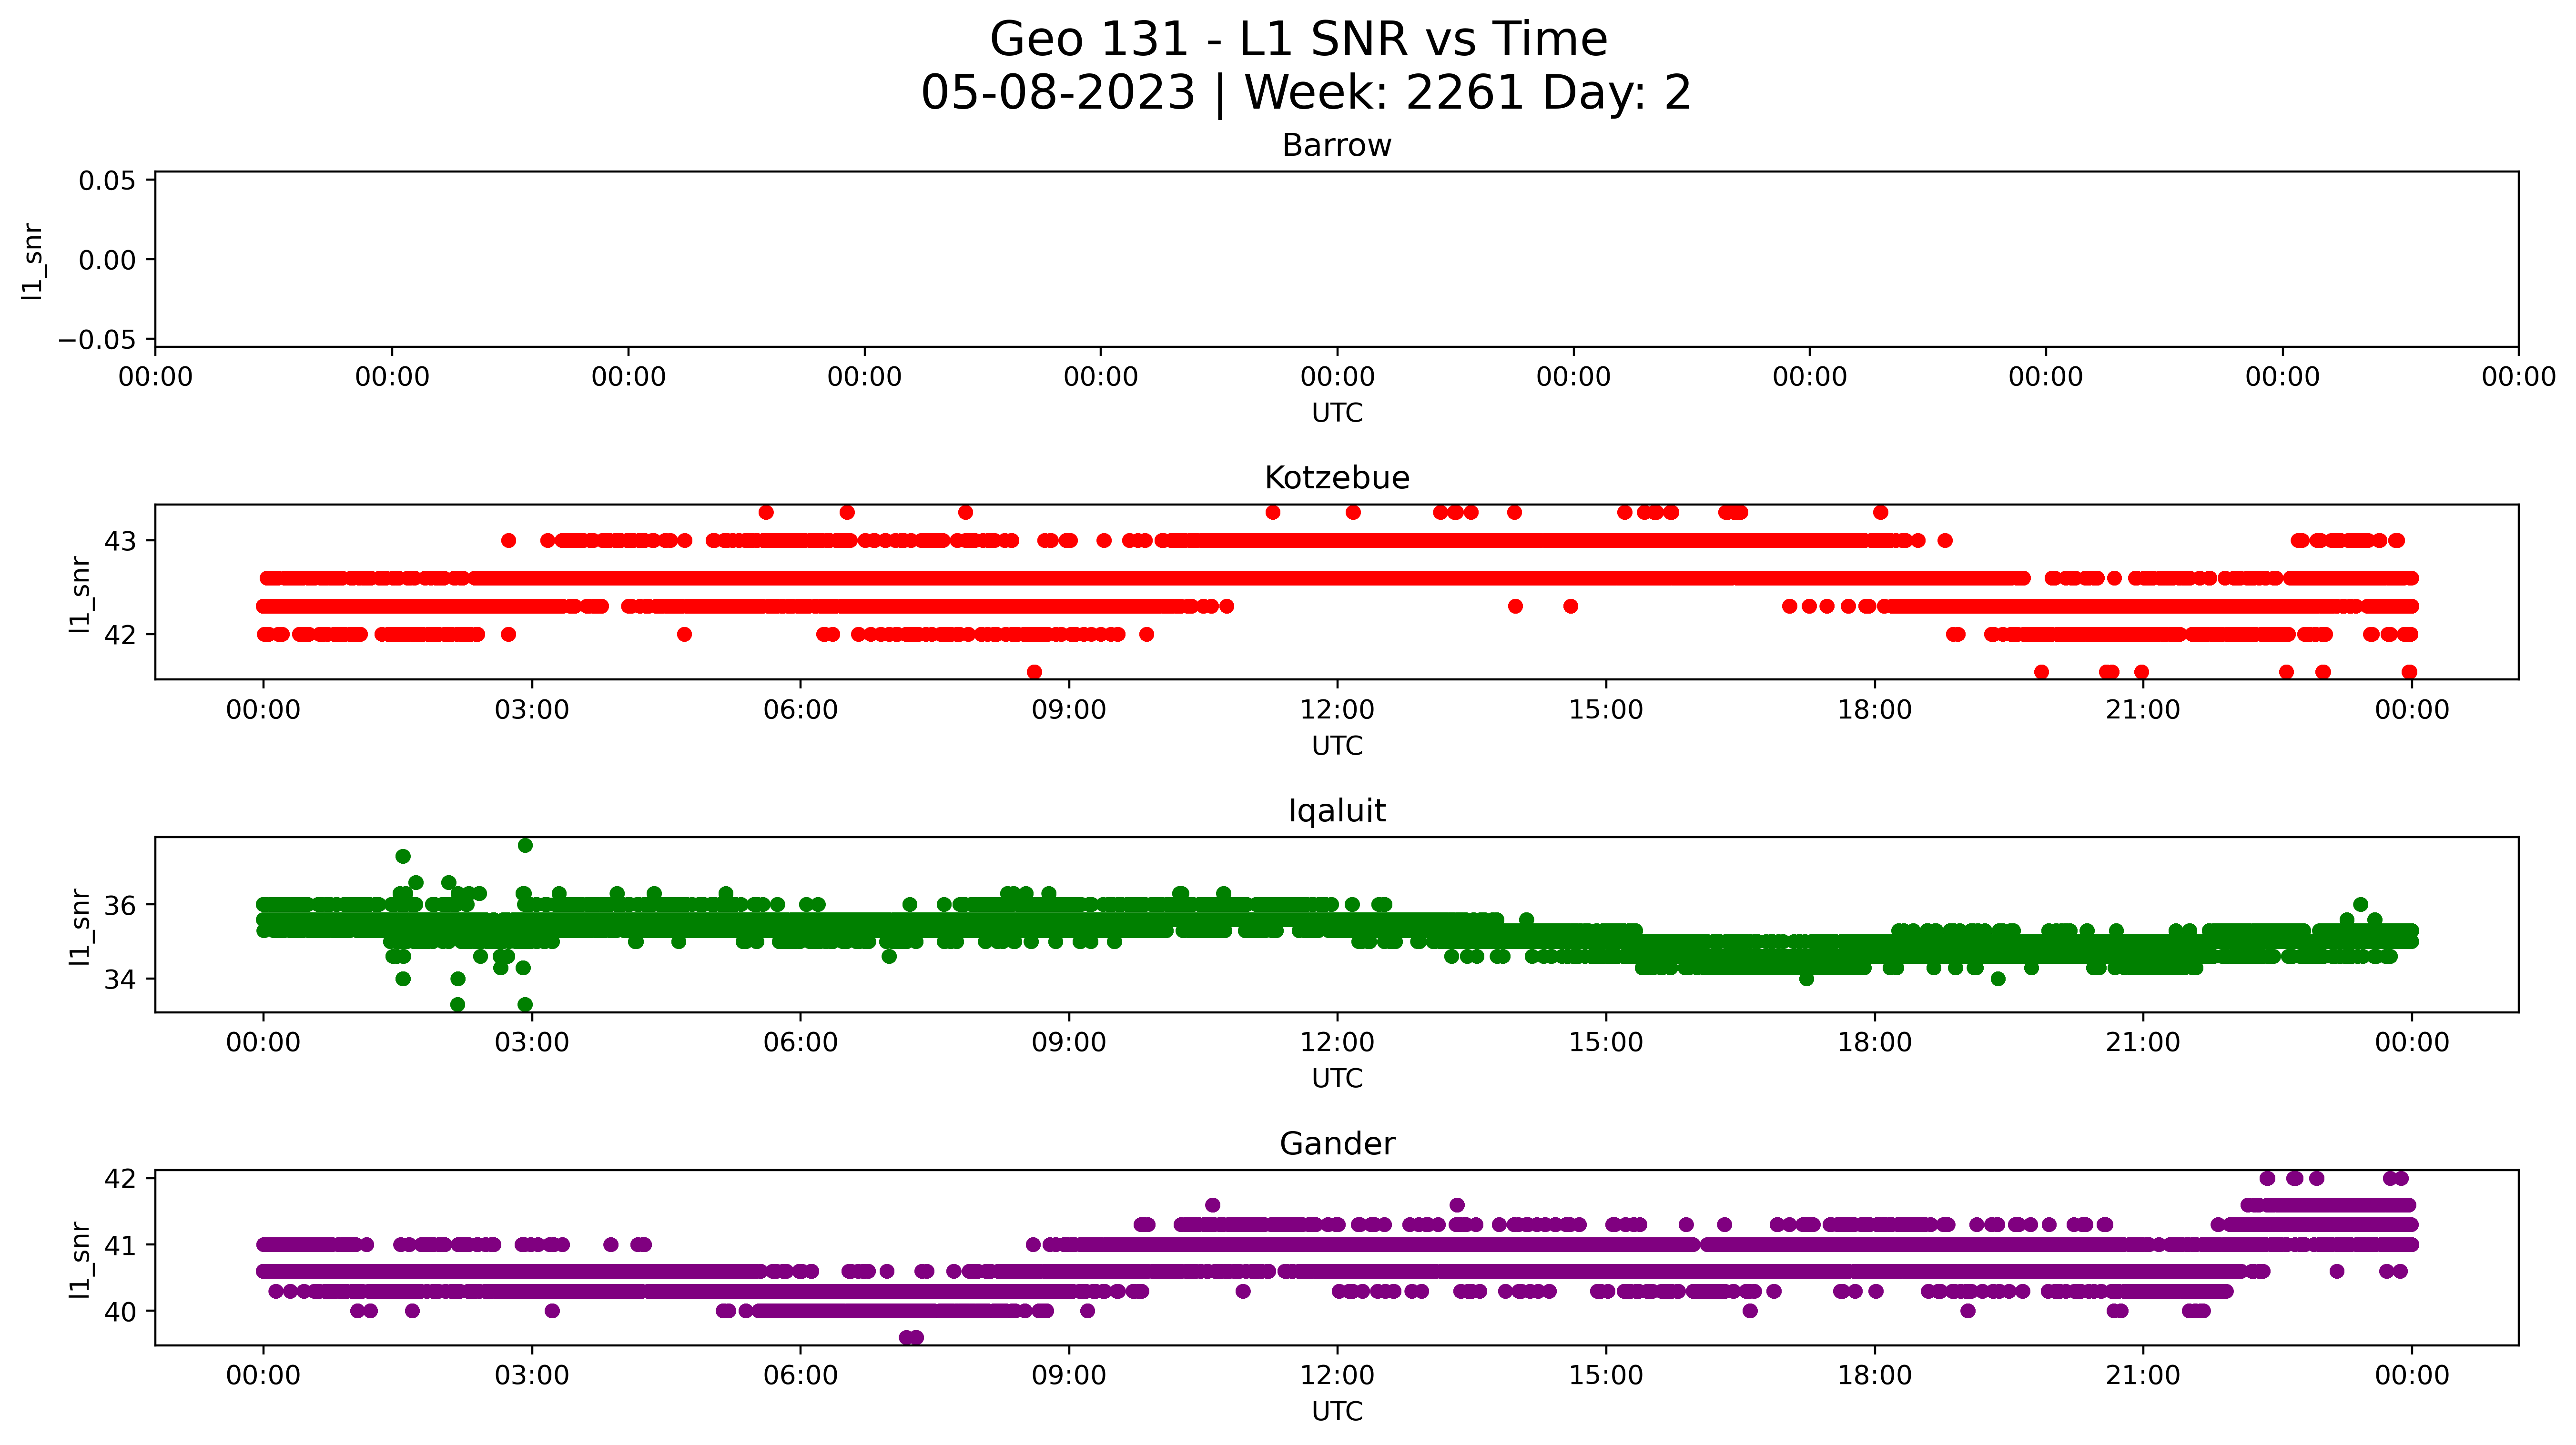Click the 06:00 tick label on Kotzebue plot
This screenshot has width=2576, height=1445.
800,710
